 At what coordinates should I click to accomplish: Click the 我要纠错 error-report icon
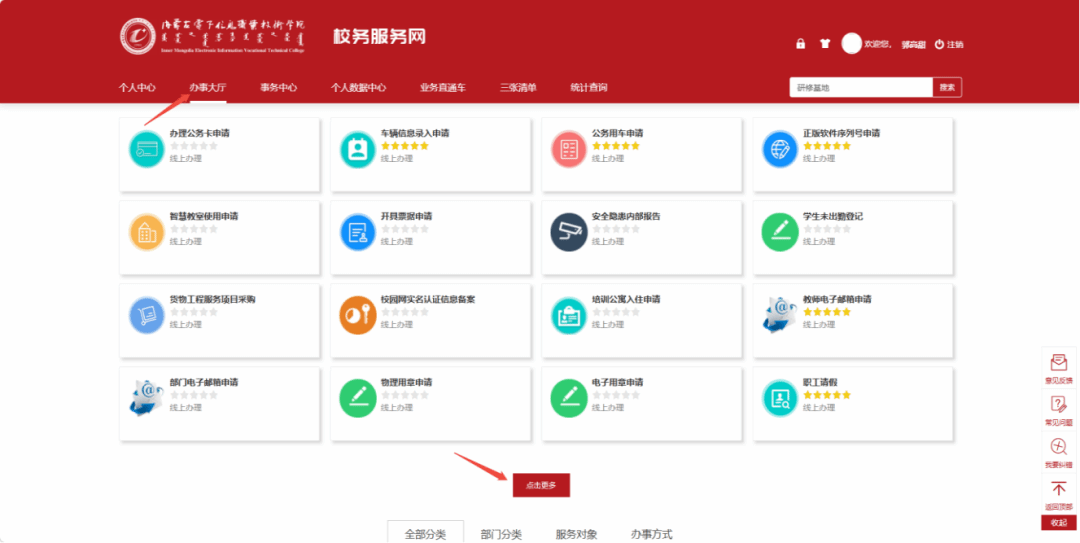(1058, 447)
